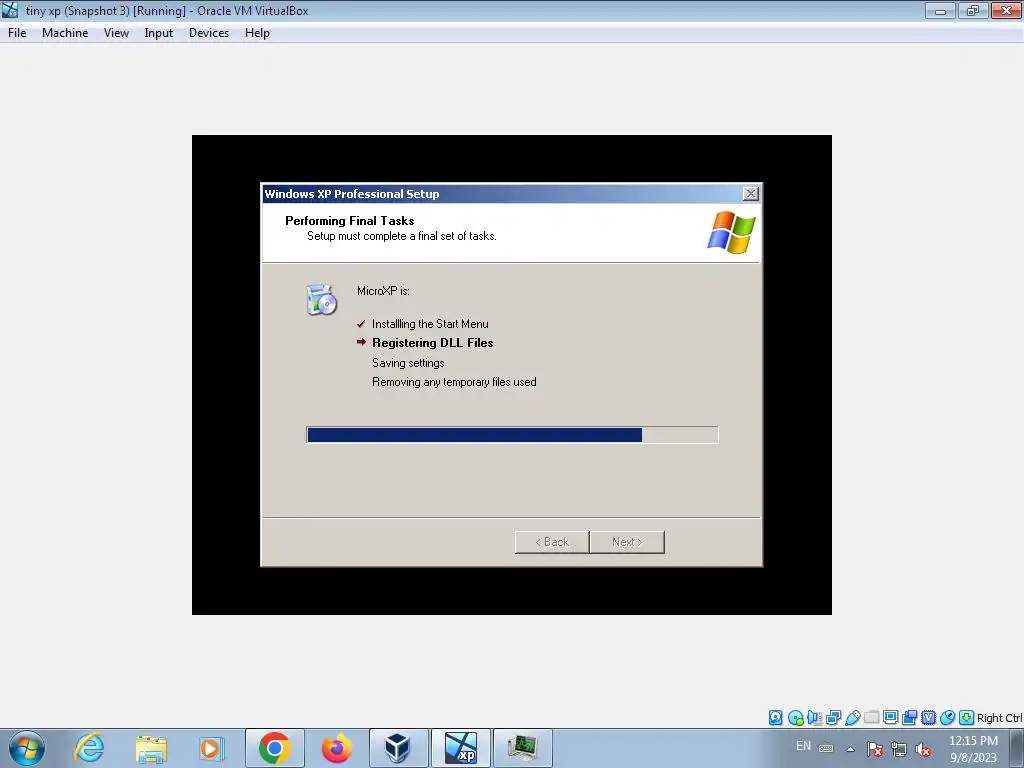
Task: Click Removing any temporary files used text
Action: (454, 382)
